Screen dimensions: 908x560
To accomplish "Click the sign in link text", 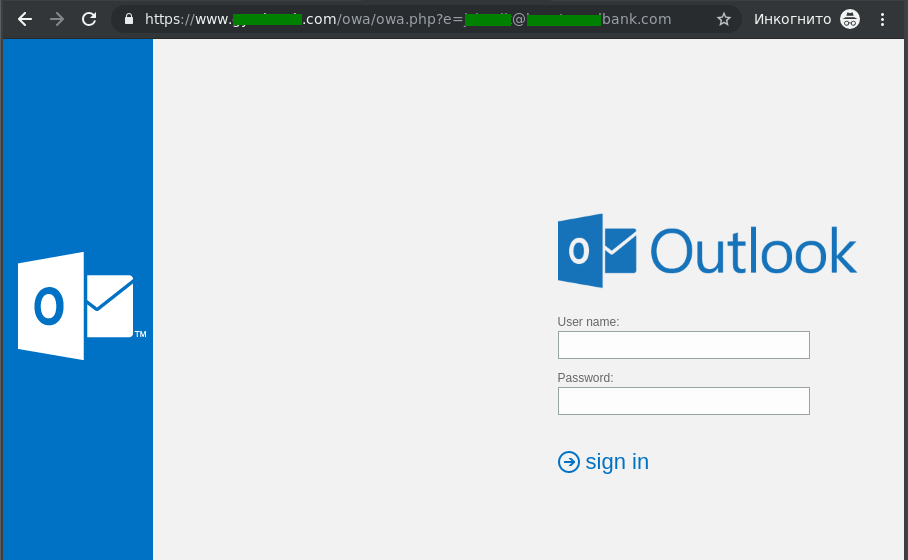I will click(x=617, y=462).
